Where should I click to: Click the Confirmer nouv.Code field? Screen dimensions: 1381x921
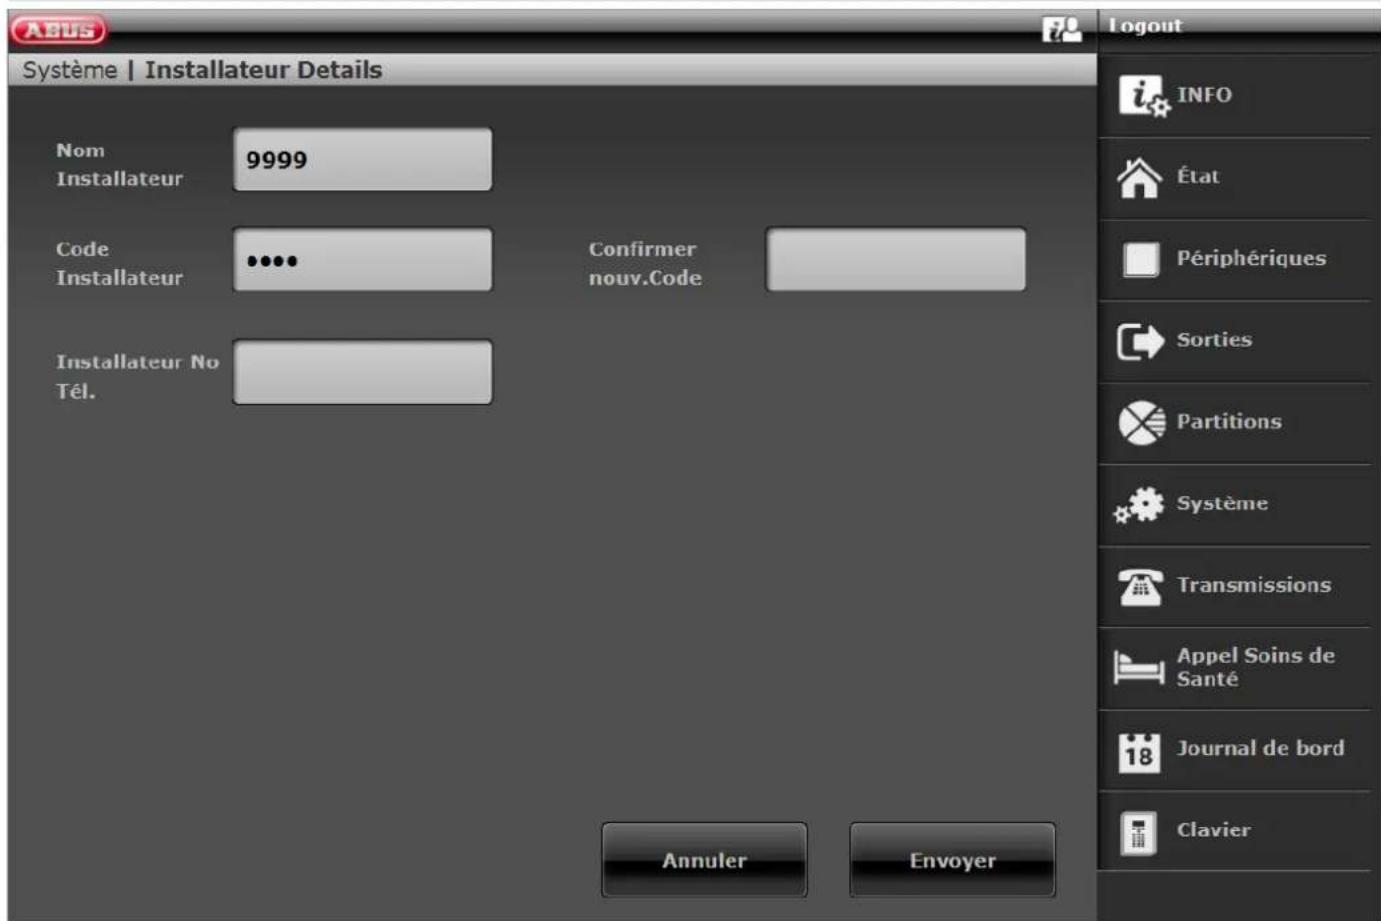pyautogui.click(x=895, y=260)
